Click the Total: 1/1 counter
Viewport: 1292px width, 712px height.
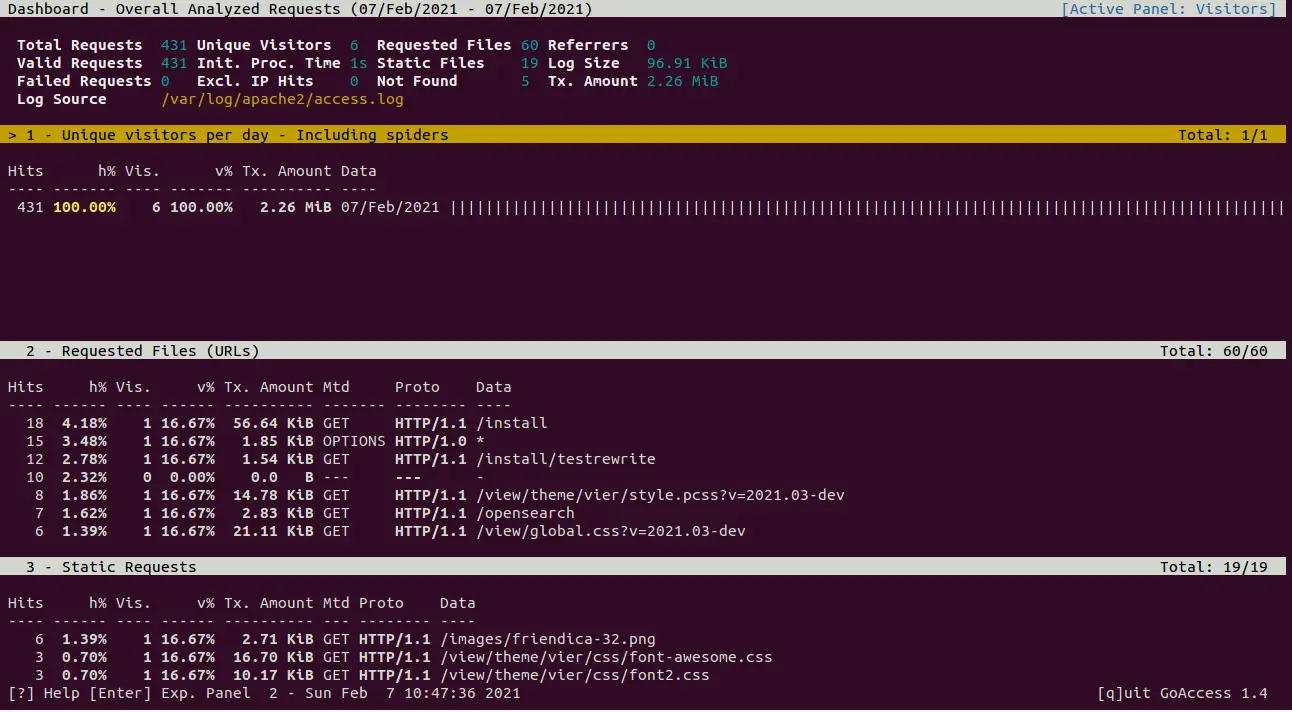click(1223, 135)
